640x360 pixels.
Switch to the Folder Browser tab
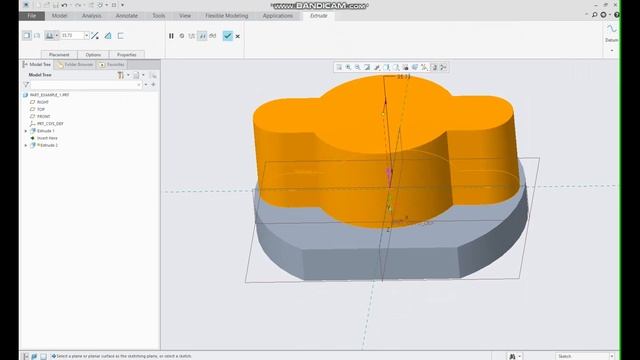[x=76, y=64]
